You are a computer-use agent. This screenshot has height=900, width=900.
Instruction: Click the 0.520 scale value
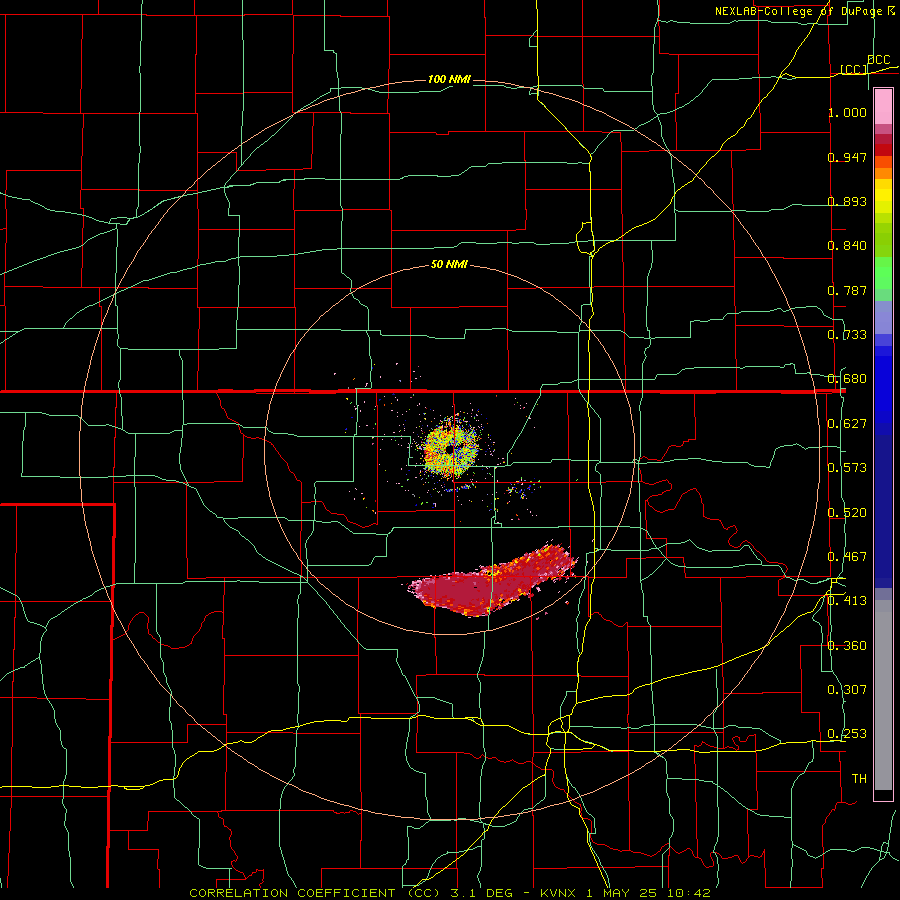pyautogui.click(x=847, y=513)
